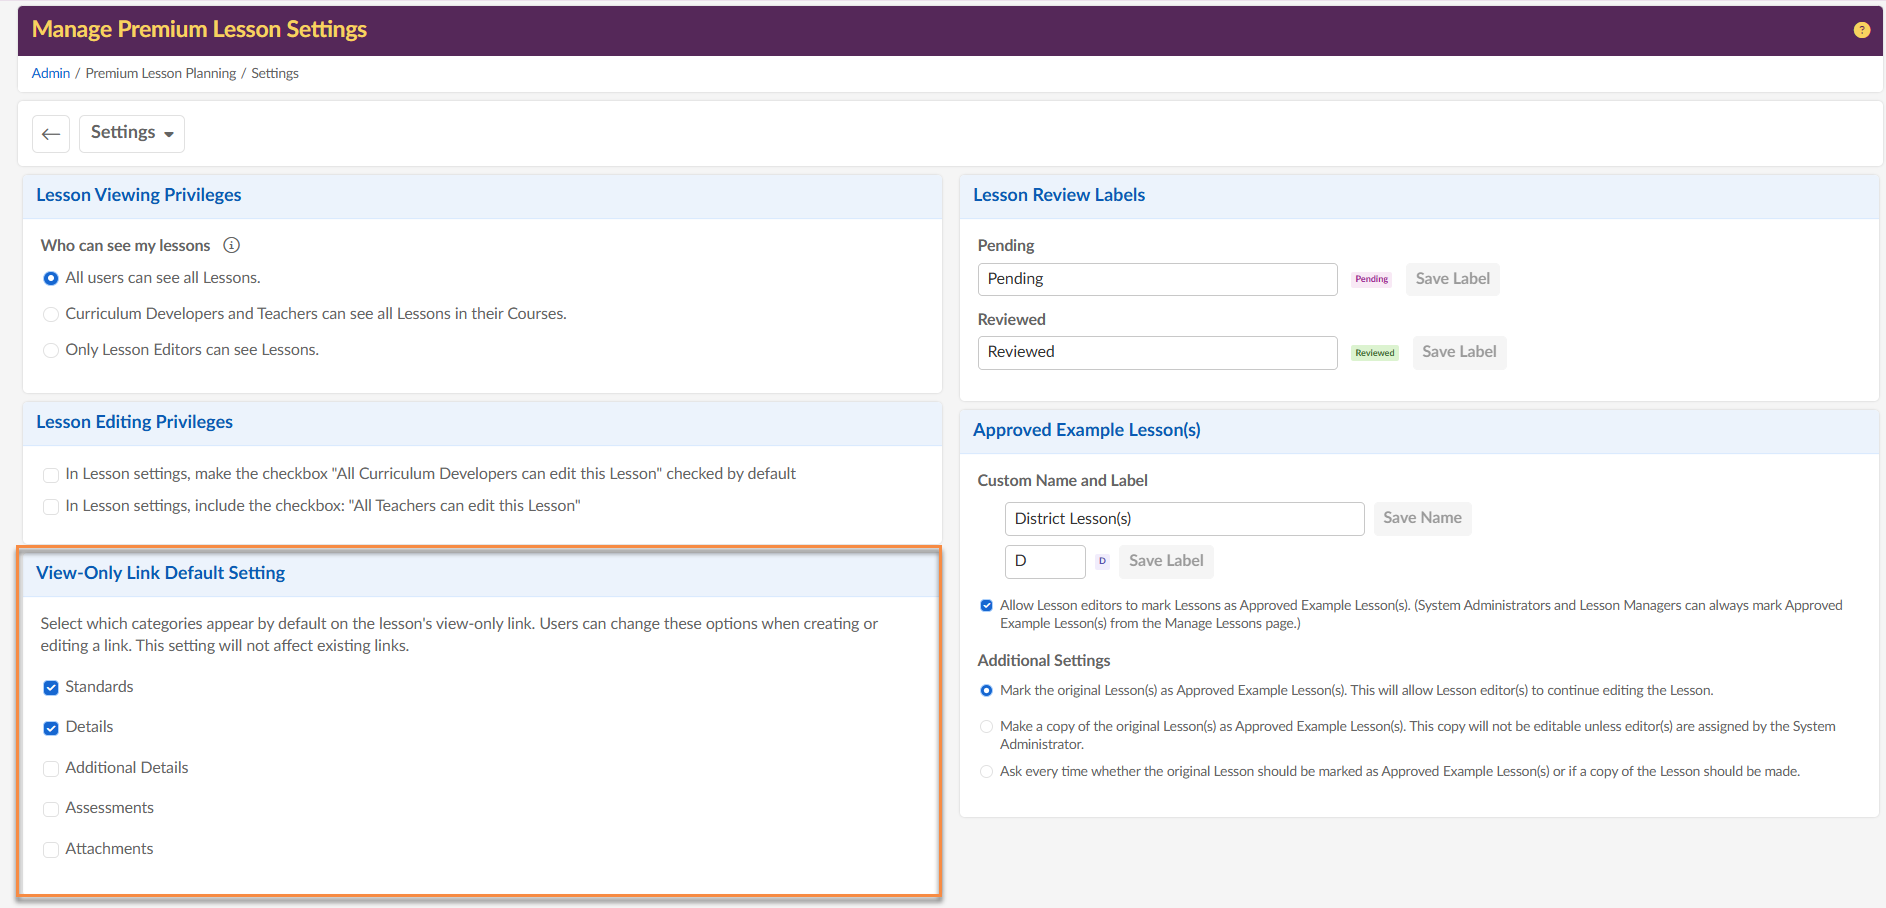This screenshot has width=1886, height=908.
Task: Choose Make a copy of original Lesson option
Action: click(x=986, y=727)
